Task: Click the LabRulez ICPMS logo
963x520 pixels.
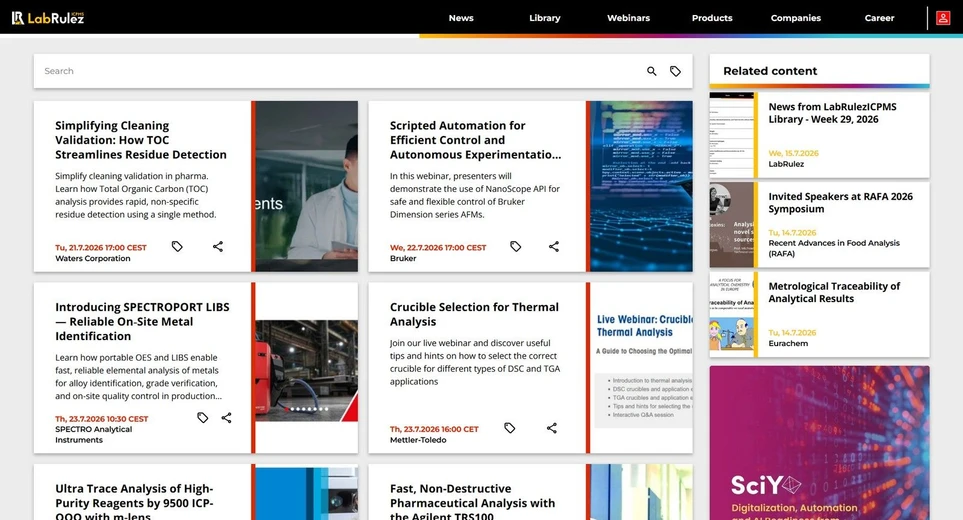Action: tap(48, 18)
